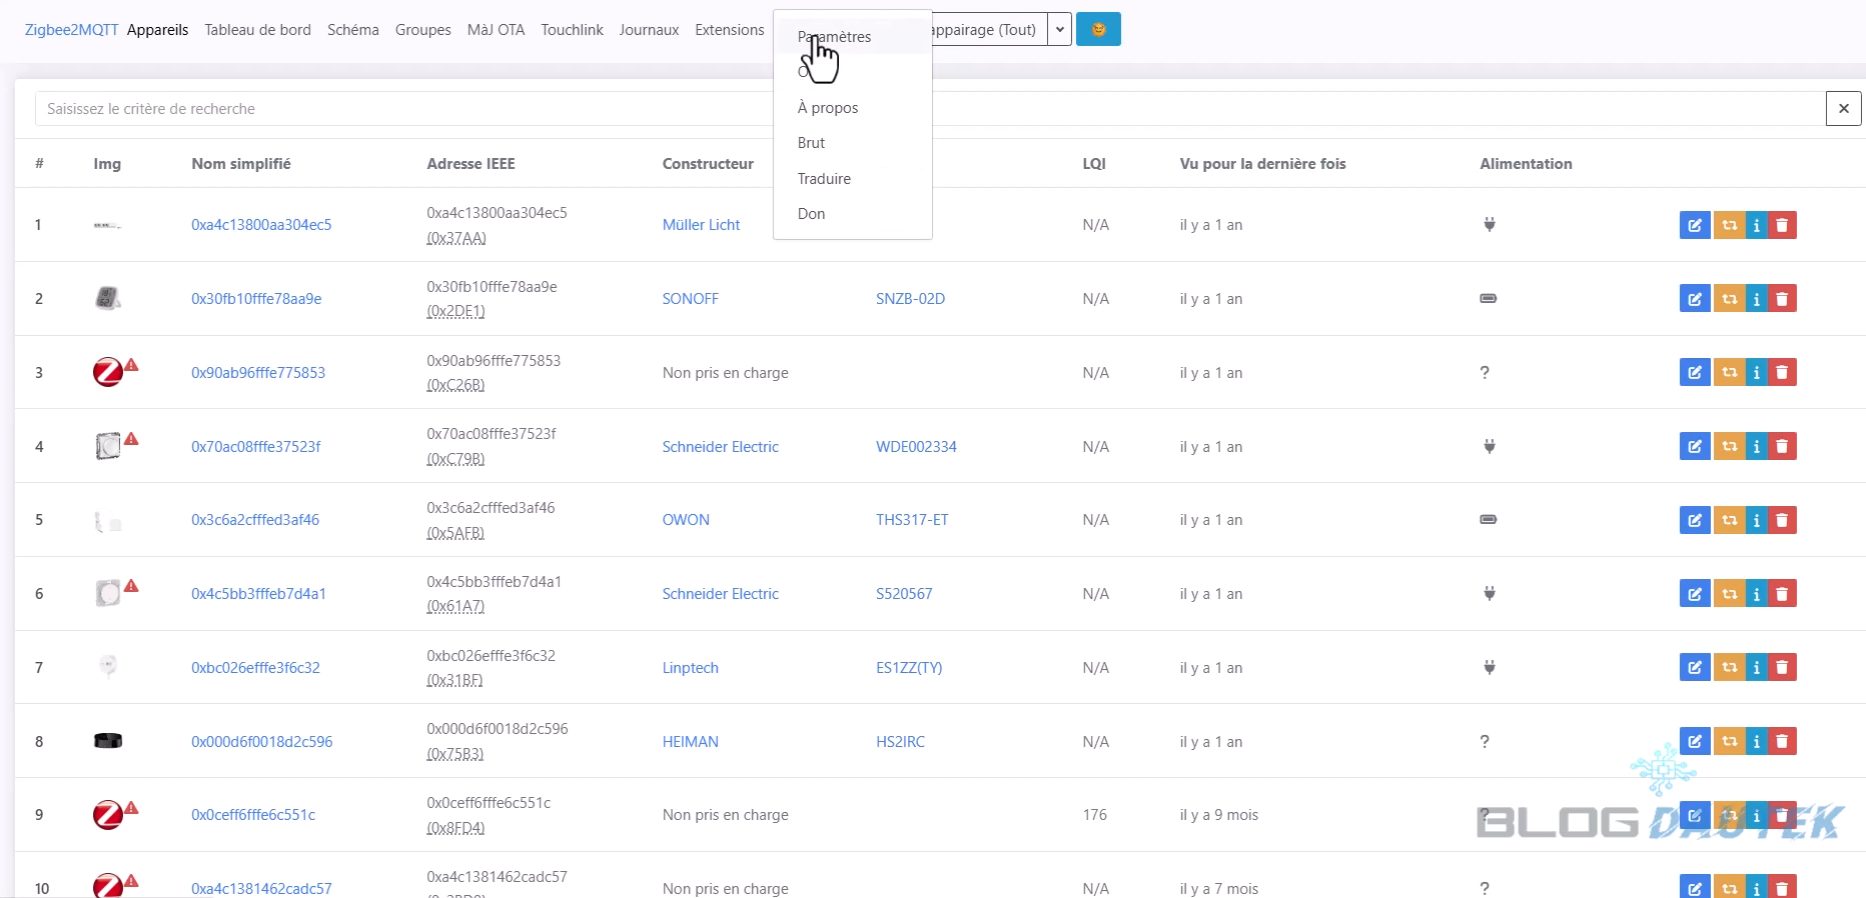
Task: Click the reconfigure icon for HEIMAN HS2IRC row
Action: 1729,742
